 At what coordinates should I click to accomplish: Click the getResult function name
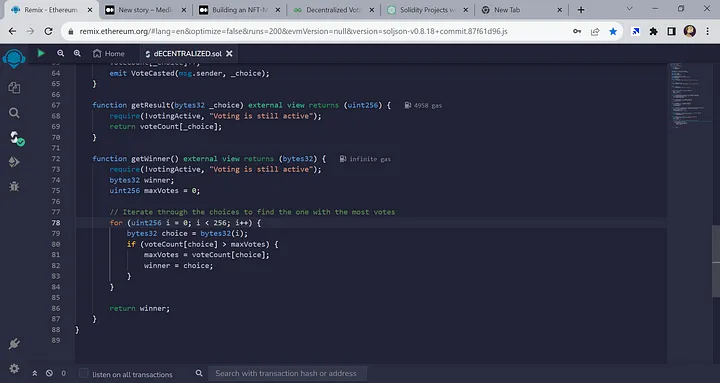click(151, 105)
